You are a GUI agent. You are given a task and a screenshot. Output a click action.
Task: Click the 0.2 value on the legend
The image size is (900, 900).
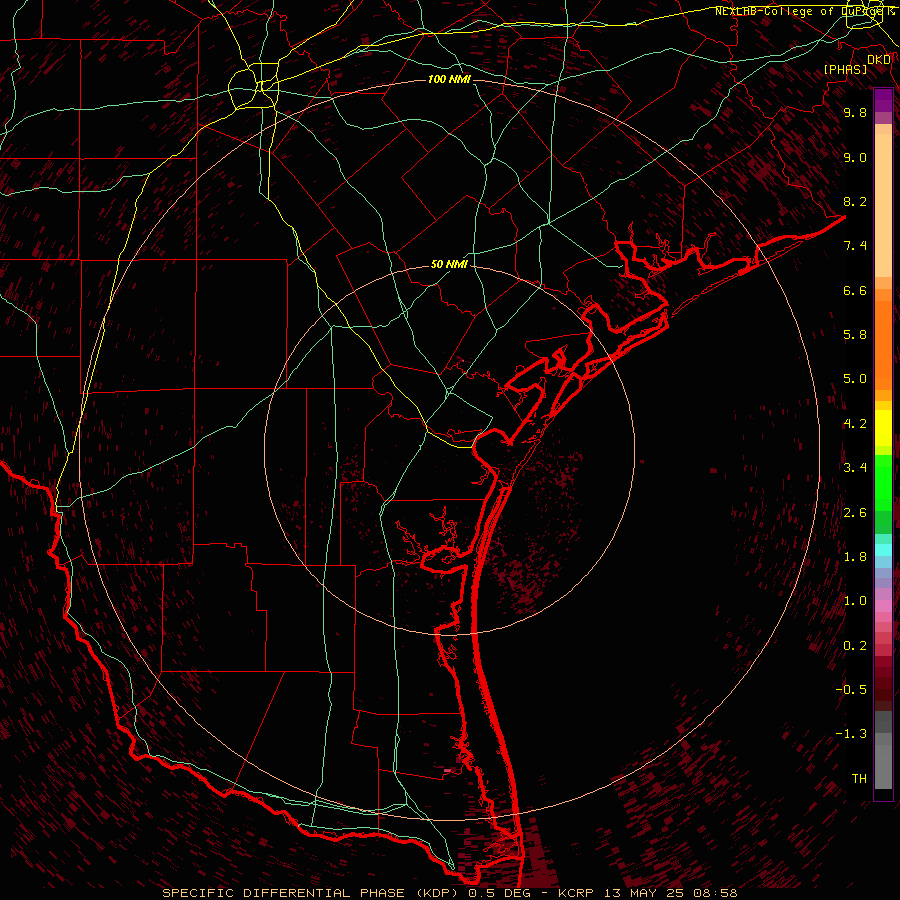click(855, 646)
